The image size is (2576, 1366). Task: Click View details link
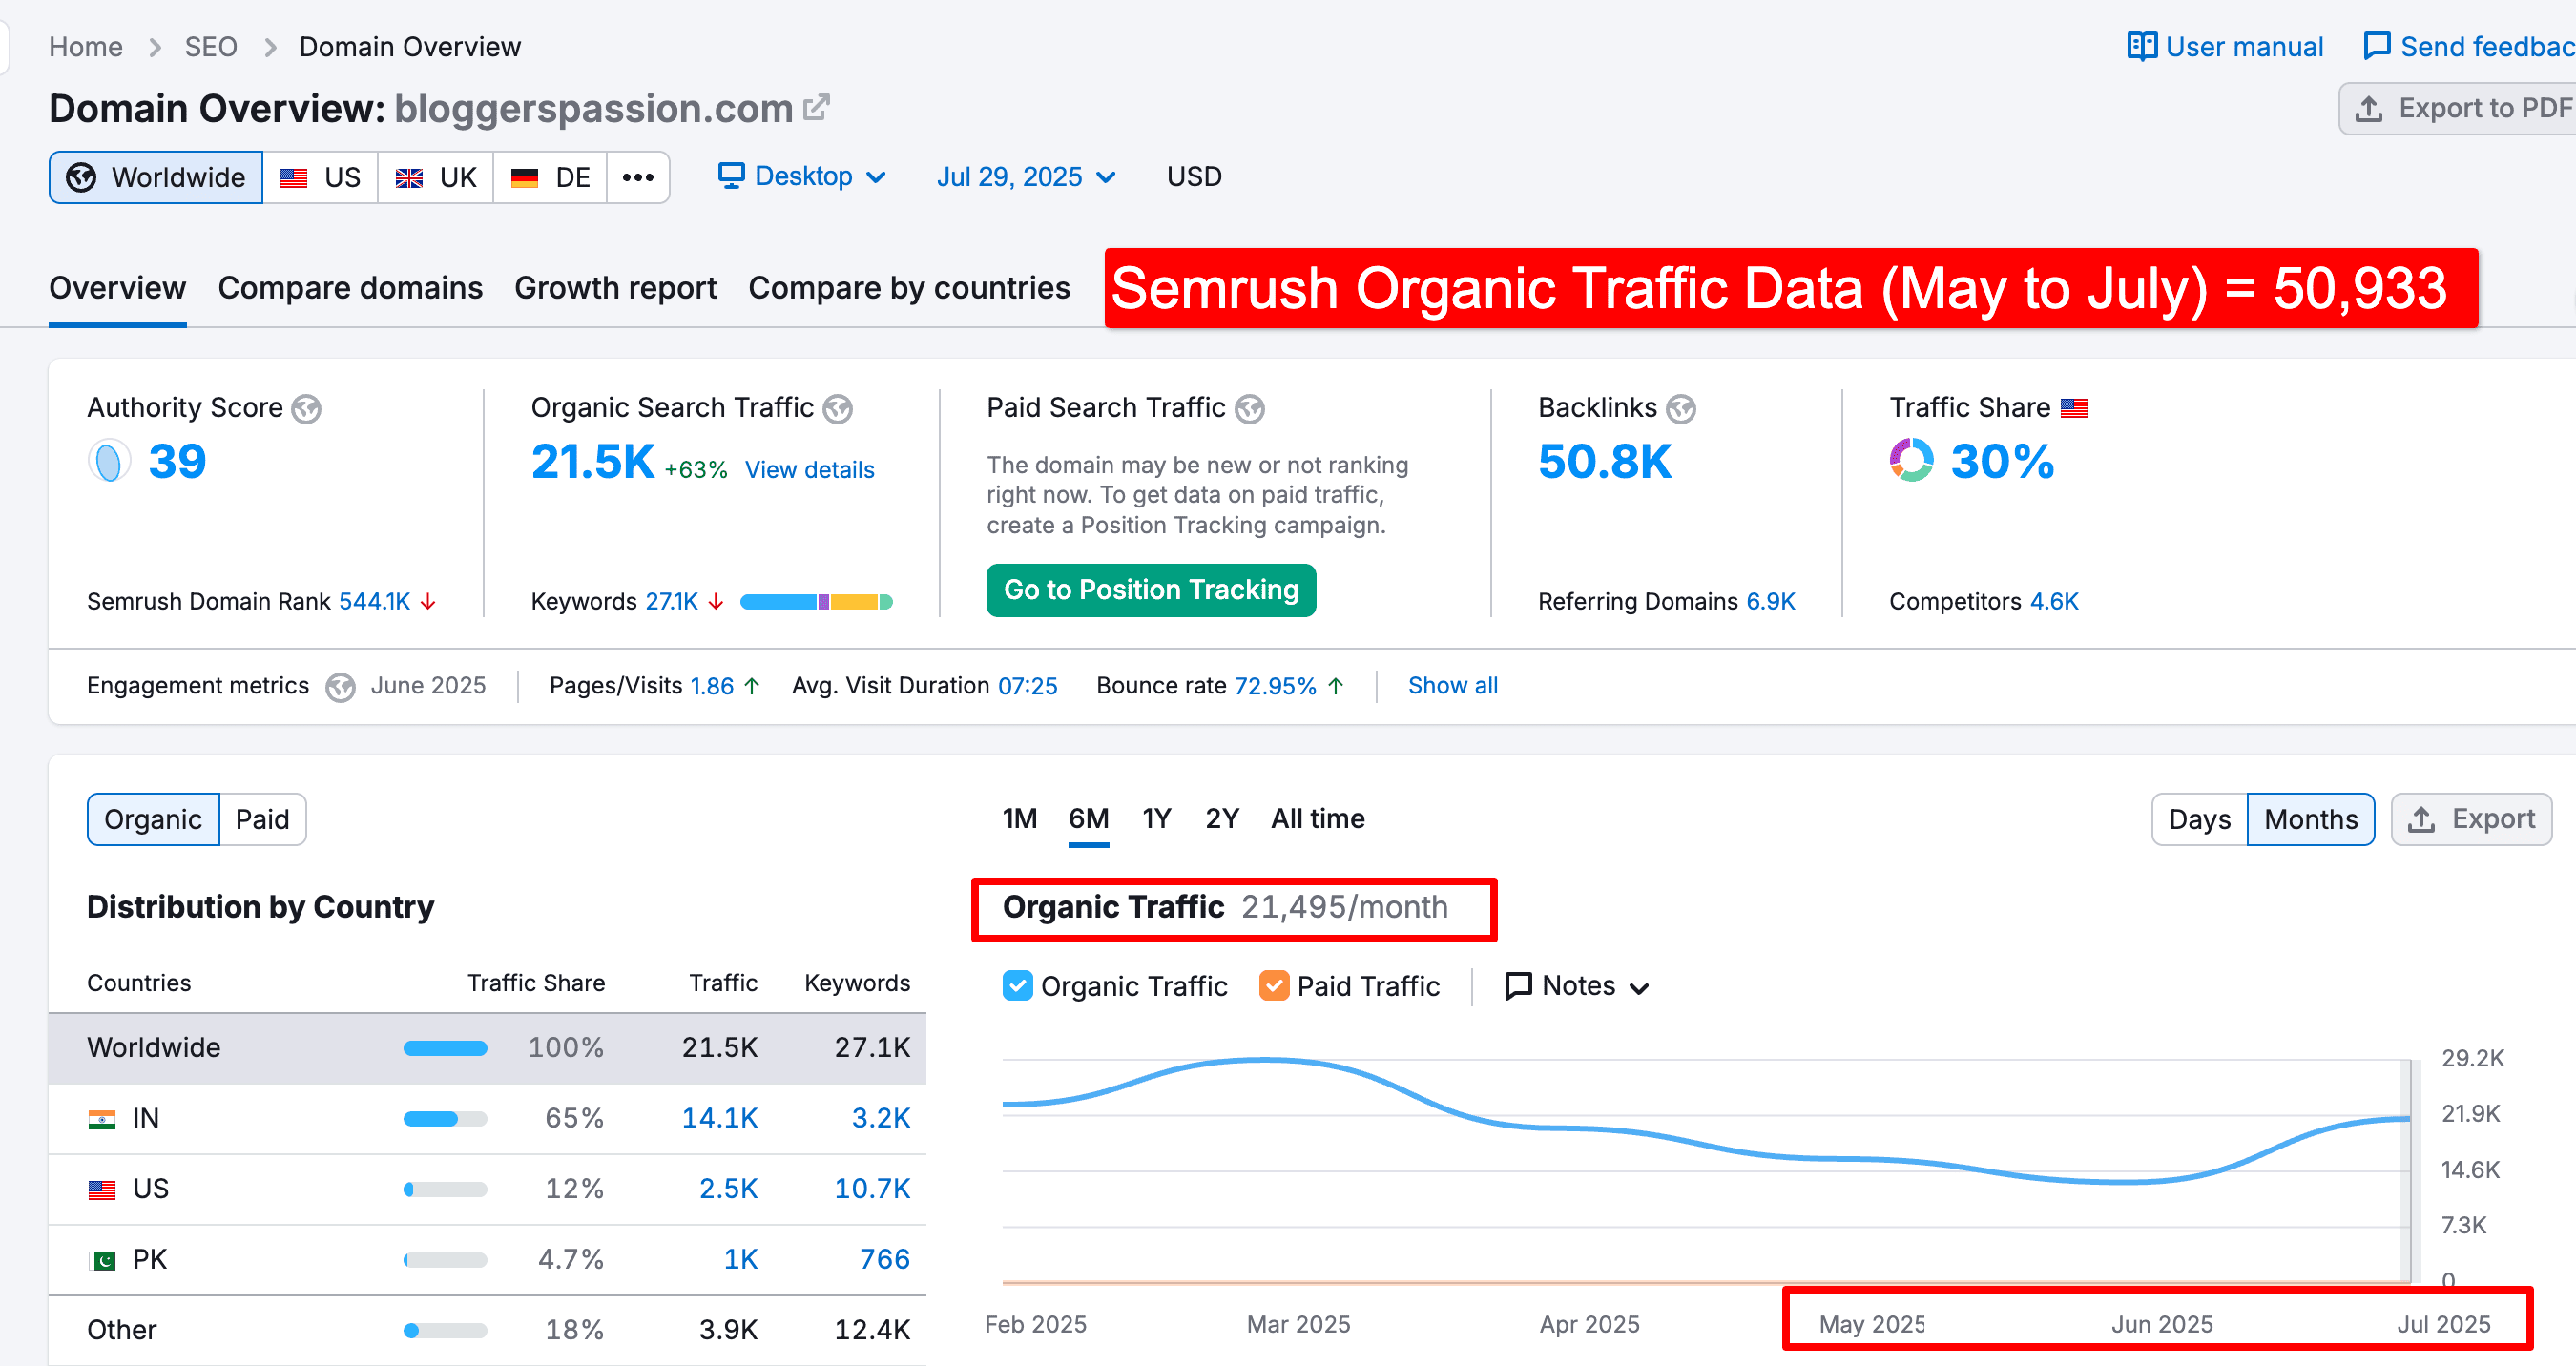pyautogui.click(x=809, y=470)
